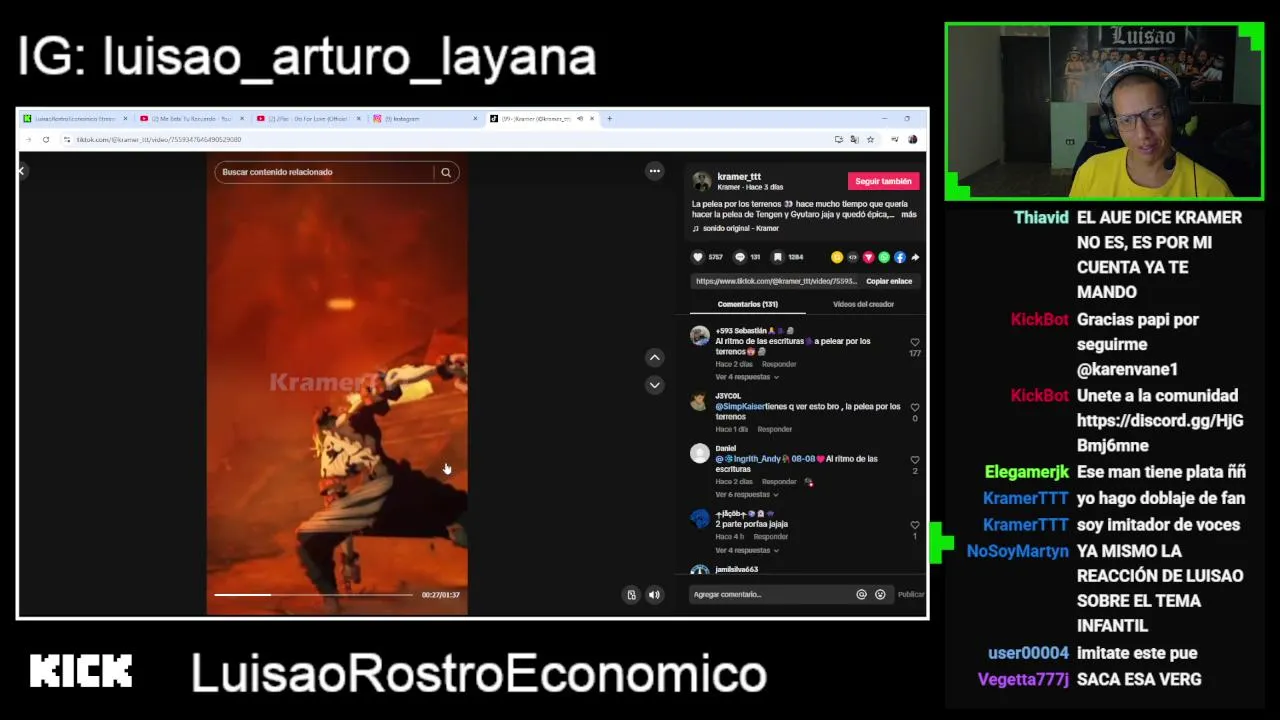Reply to '2 parte porfaa jajaja' comment
Image resolution: width=1280 pixels, height=720 pixels.
771,537
